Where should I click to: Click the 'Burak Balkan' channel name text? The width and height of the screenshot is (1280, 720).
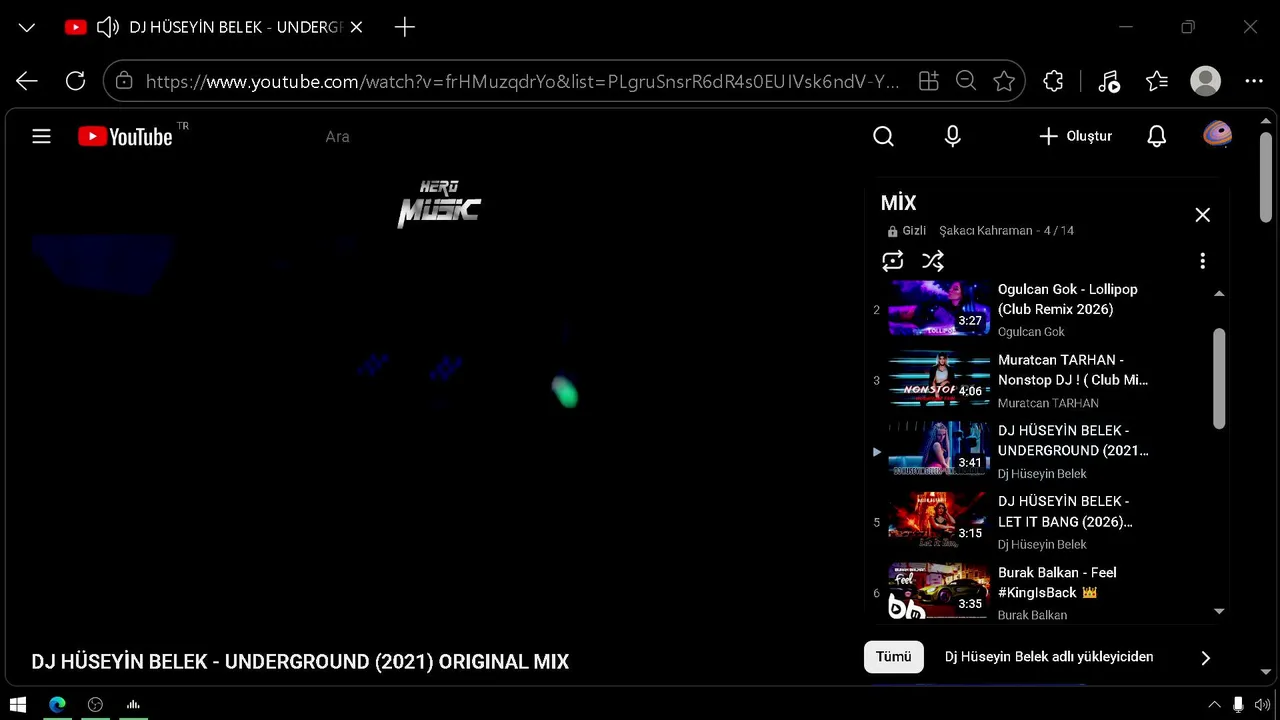pos(1032,615)
